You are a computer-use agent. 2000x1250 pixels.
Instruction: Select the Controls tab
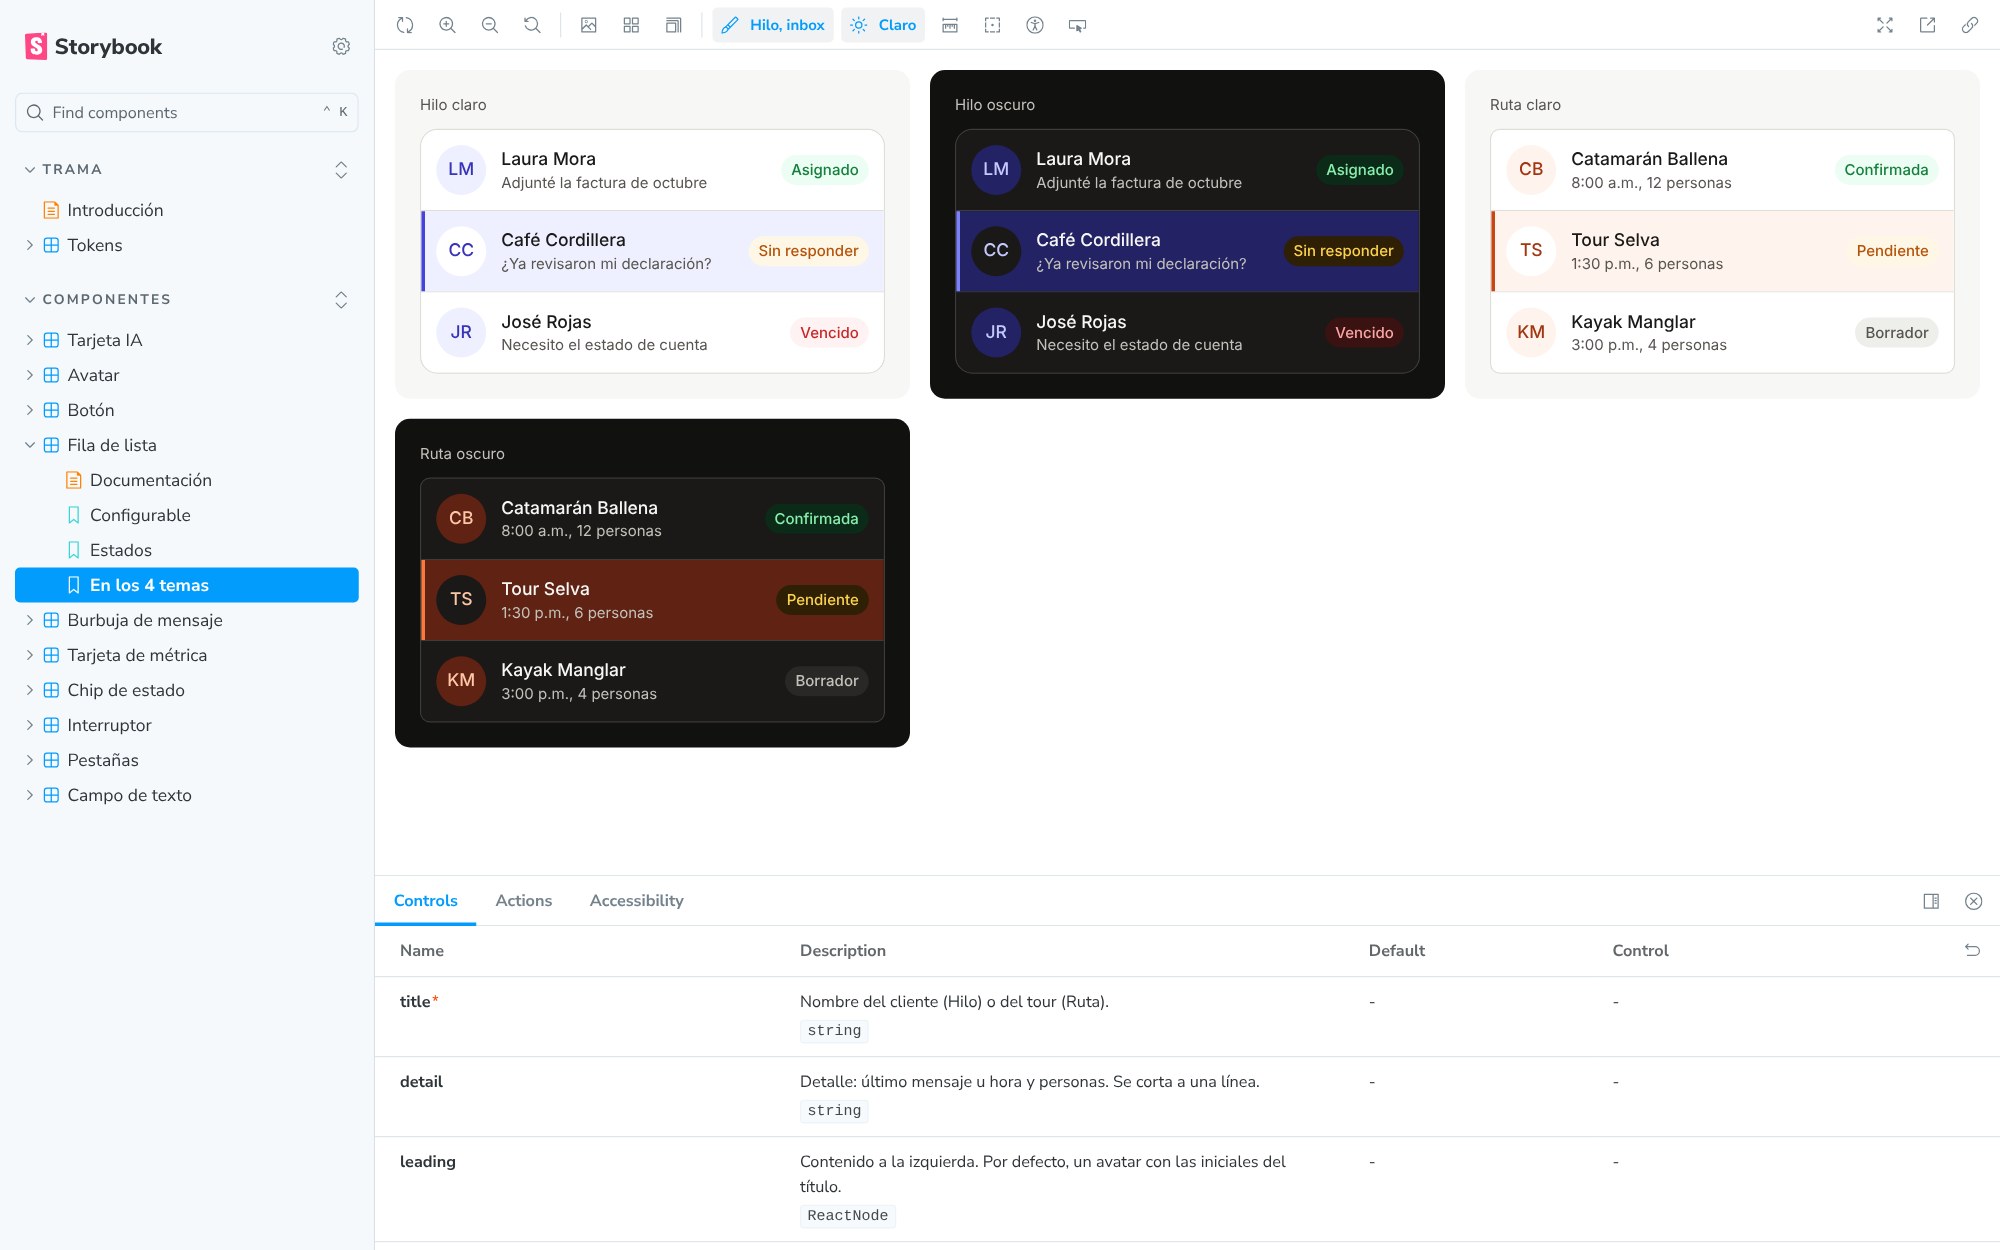[426, 900]
